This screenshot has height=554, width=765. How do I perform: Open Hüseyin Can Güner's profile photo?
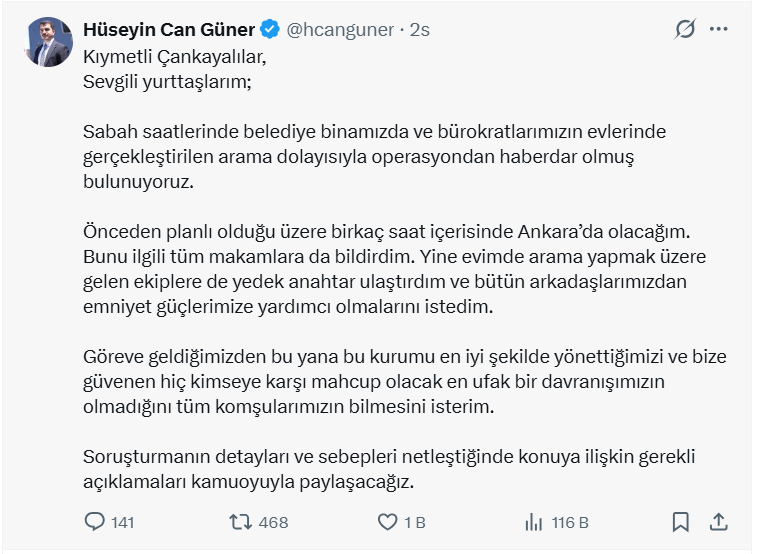point(48,42)
